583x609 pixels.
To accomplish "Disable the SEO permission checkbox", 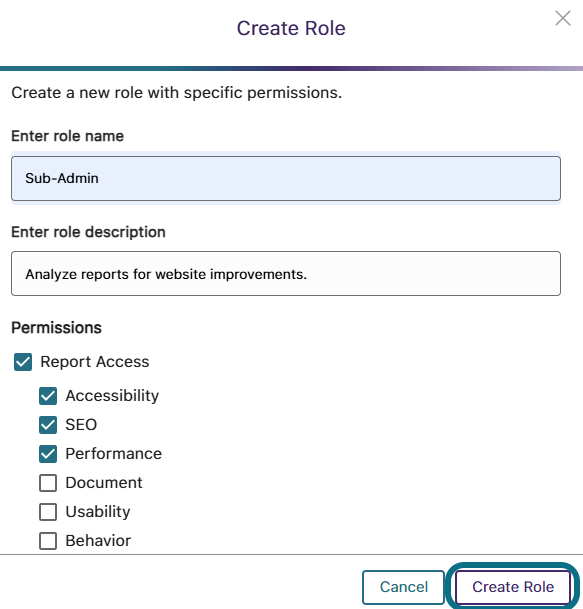I will pos(48,425).
